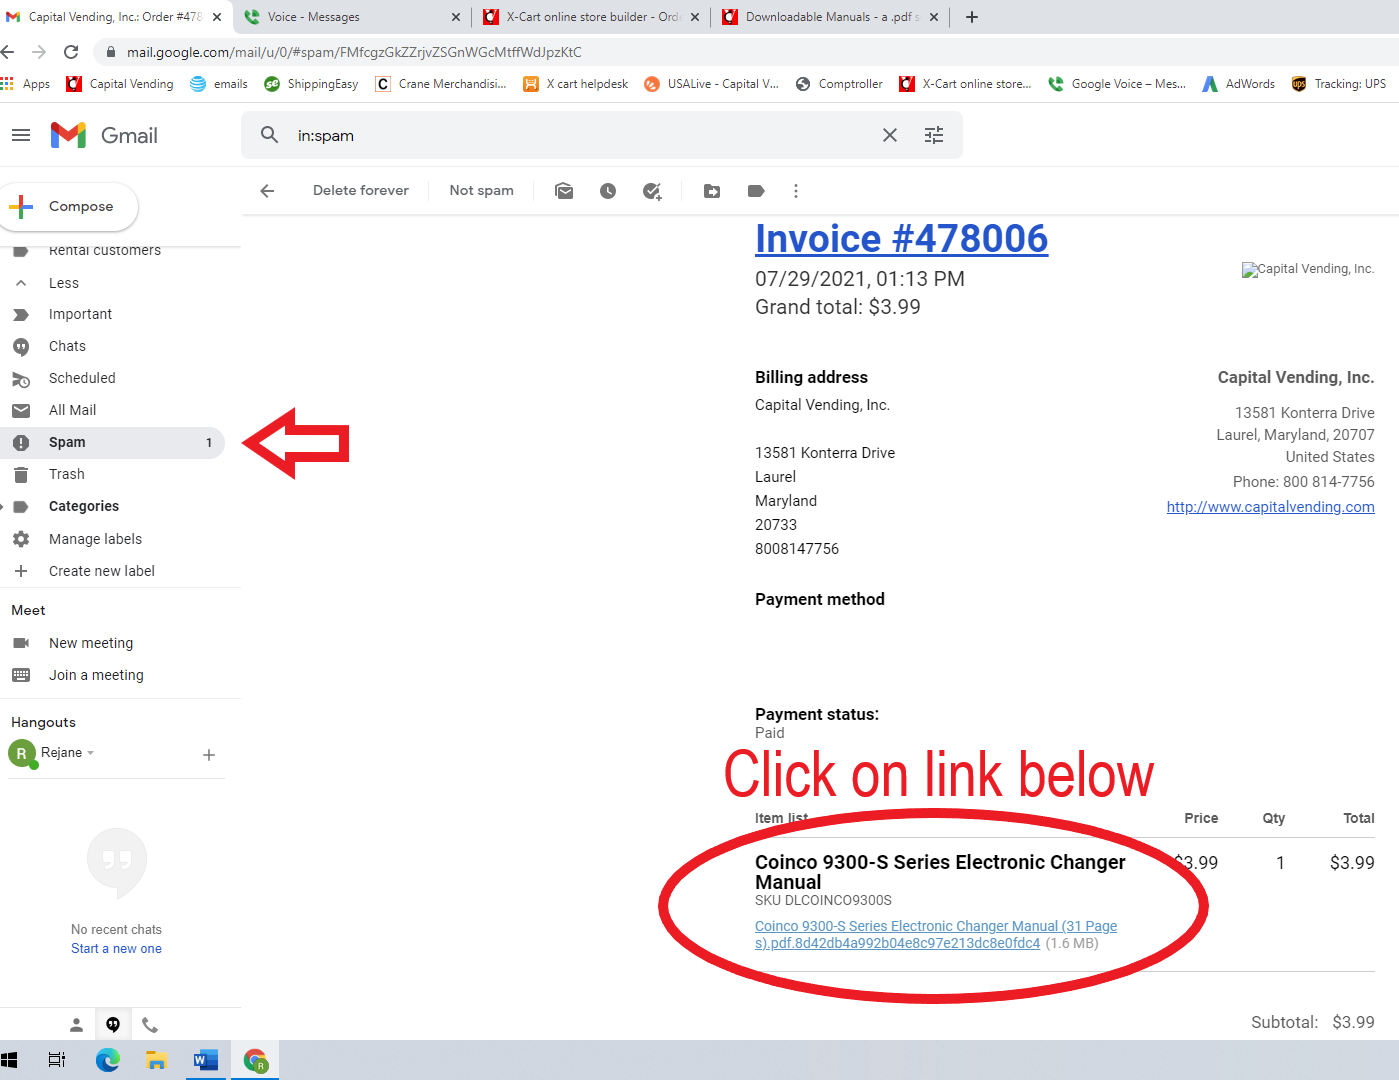Viewport: 1399px width, 1080px height.
Task: Add email to Tasks icon
Action: click(652, 191)
